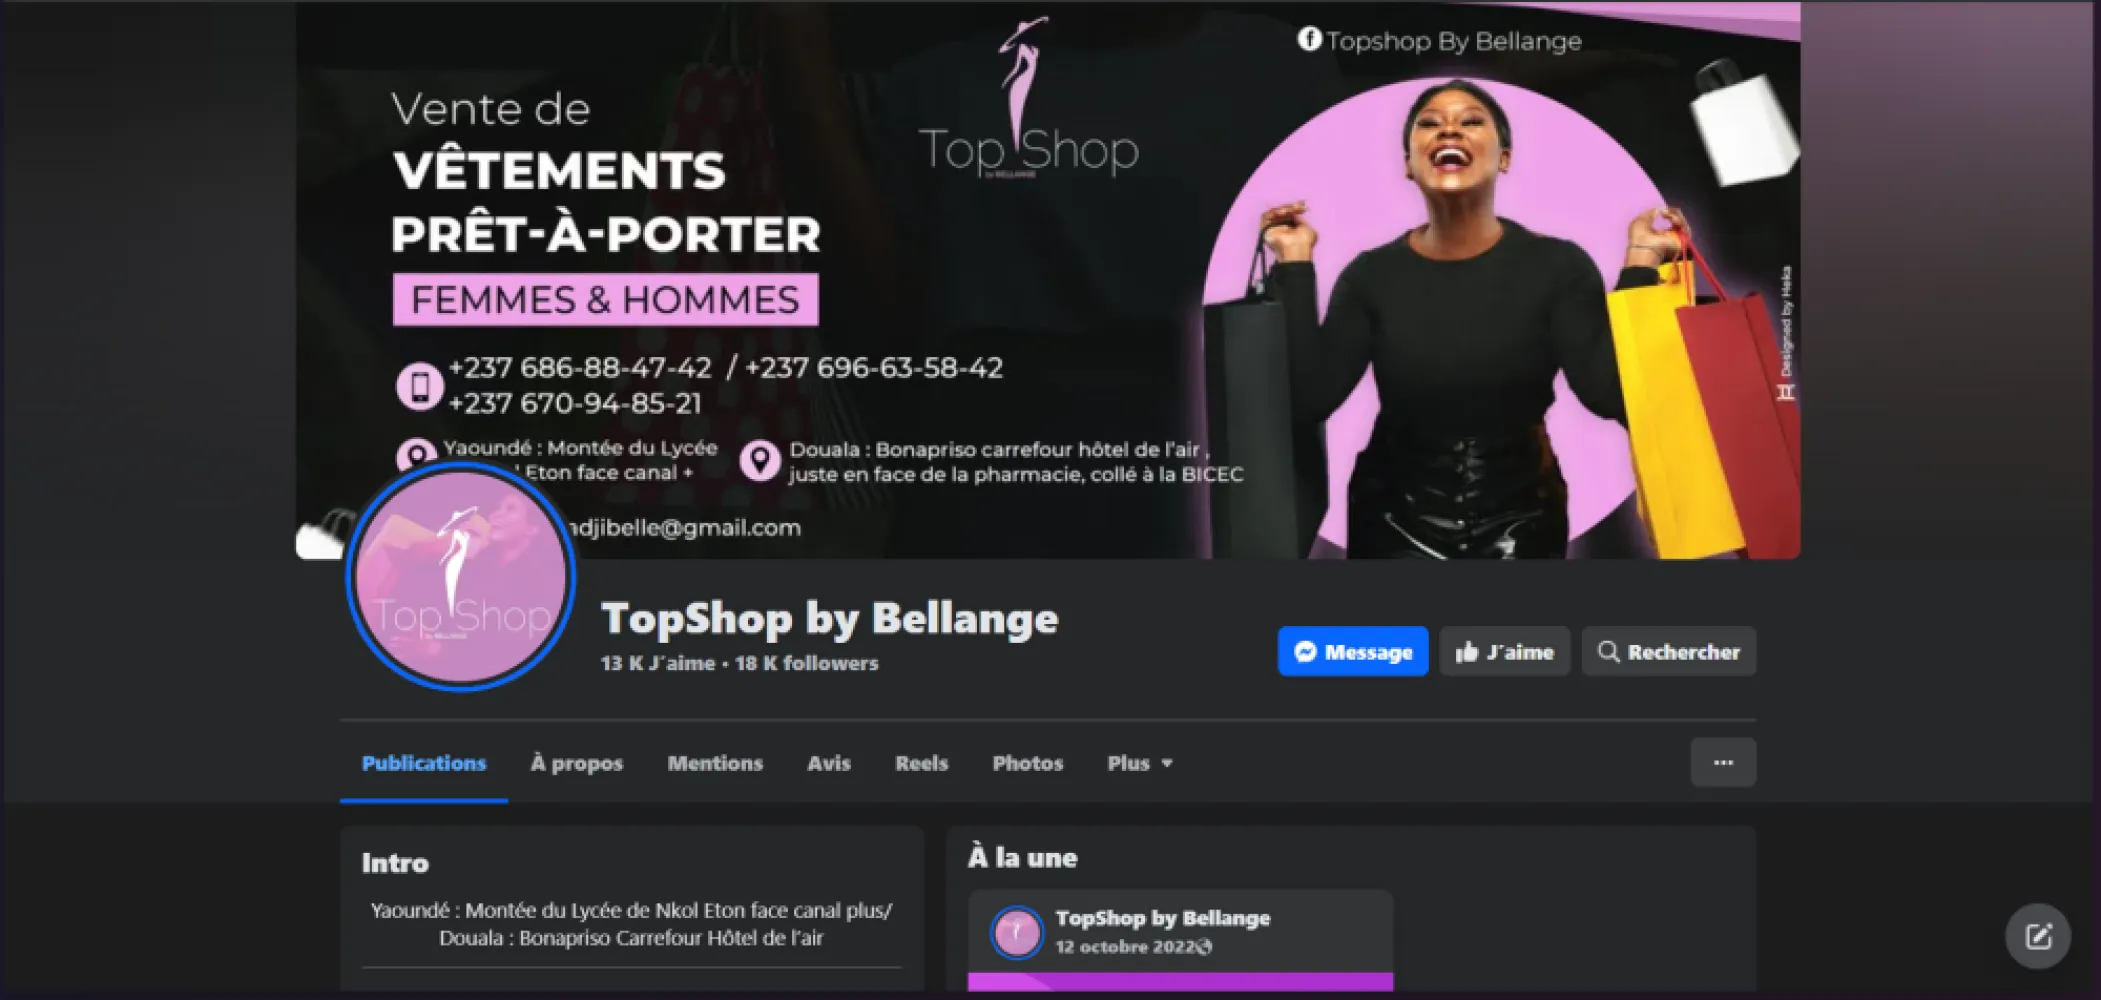This screenshot has width=2101, height=1000.
Task: Click the floating new message compose icon
Action: (2038, 937)
